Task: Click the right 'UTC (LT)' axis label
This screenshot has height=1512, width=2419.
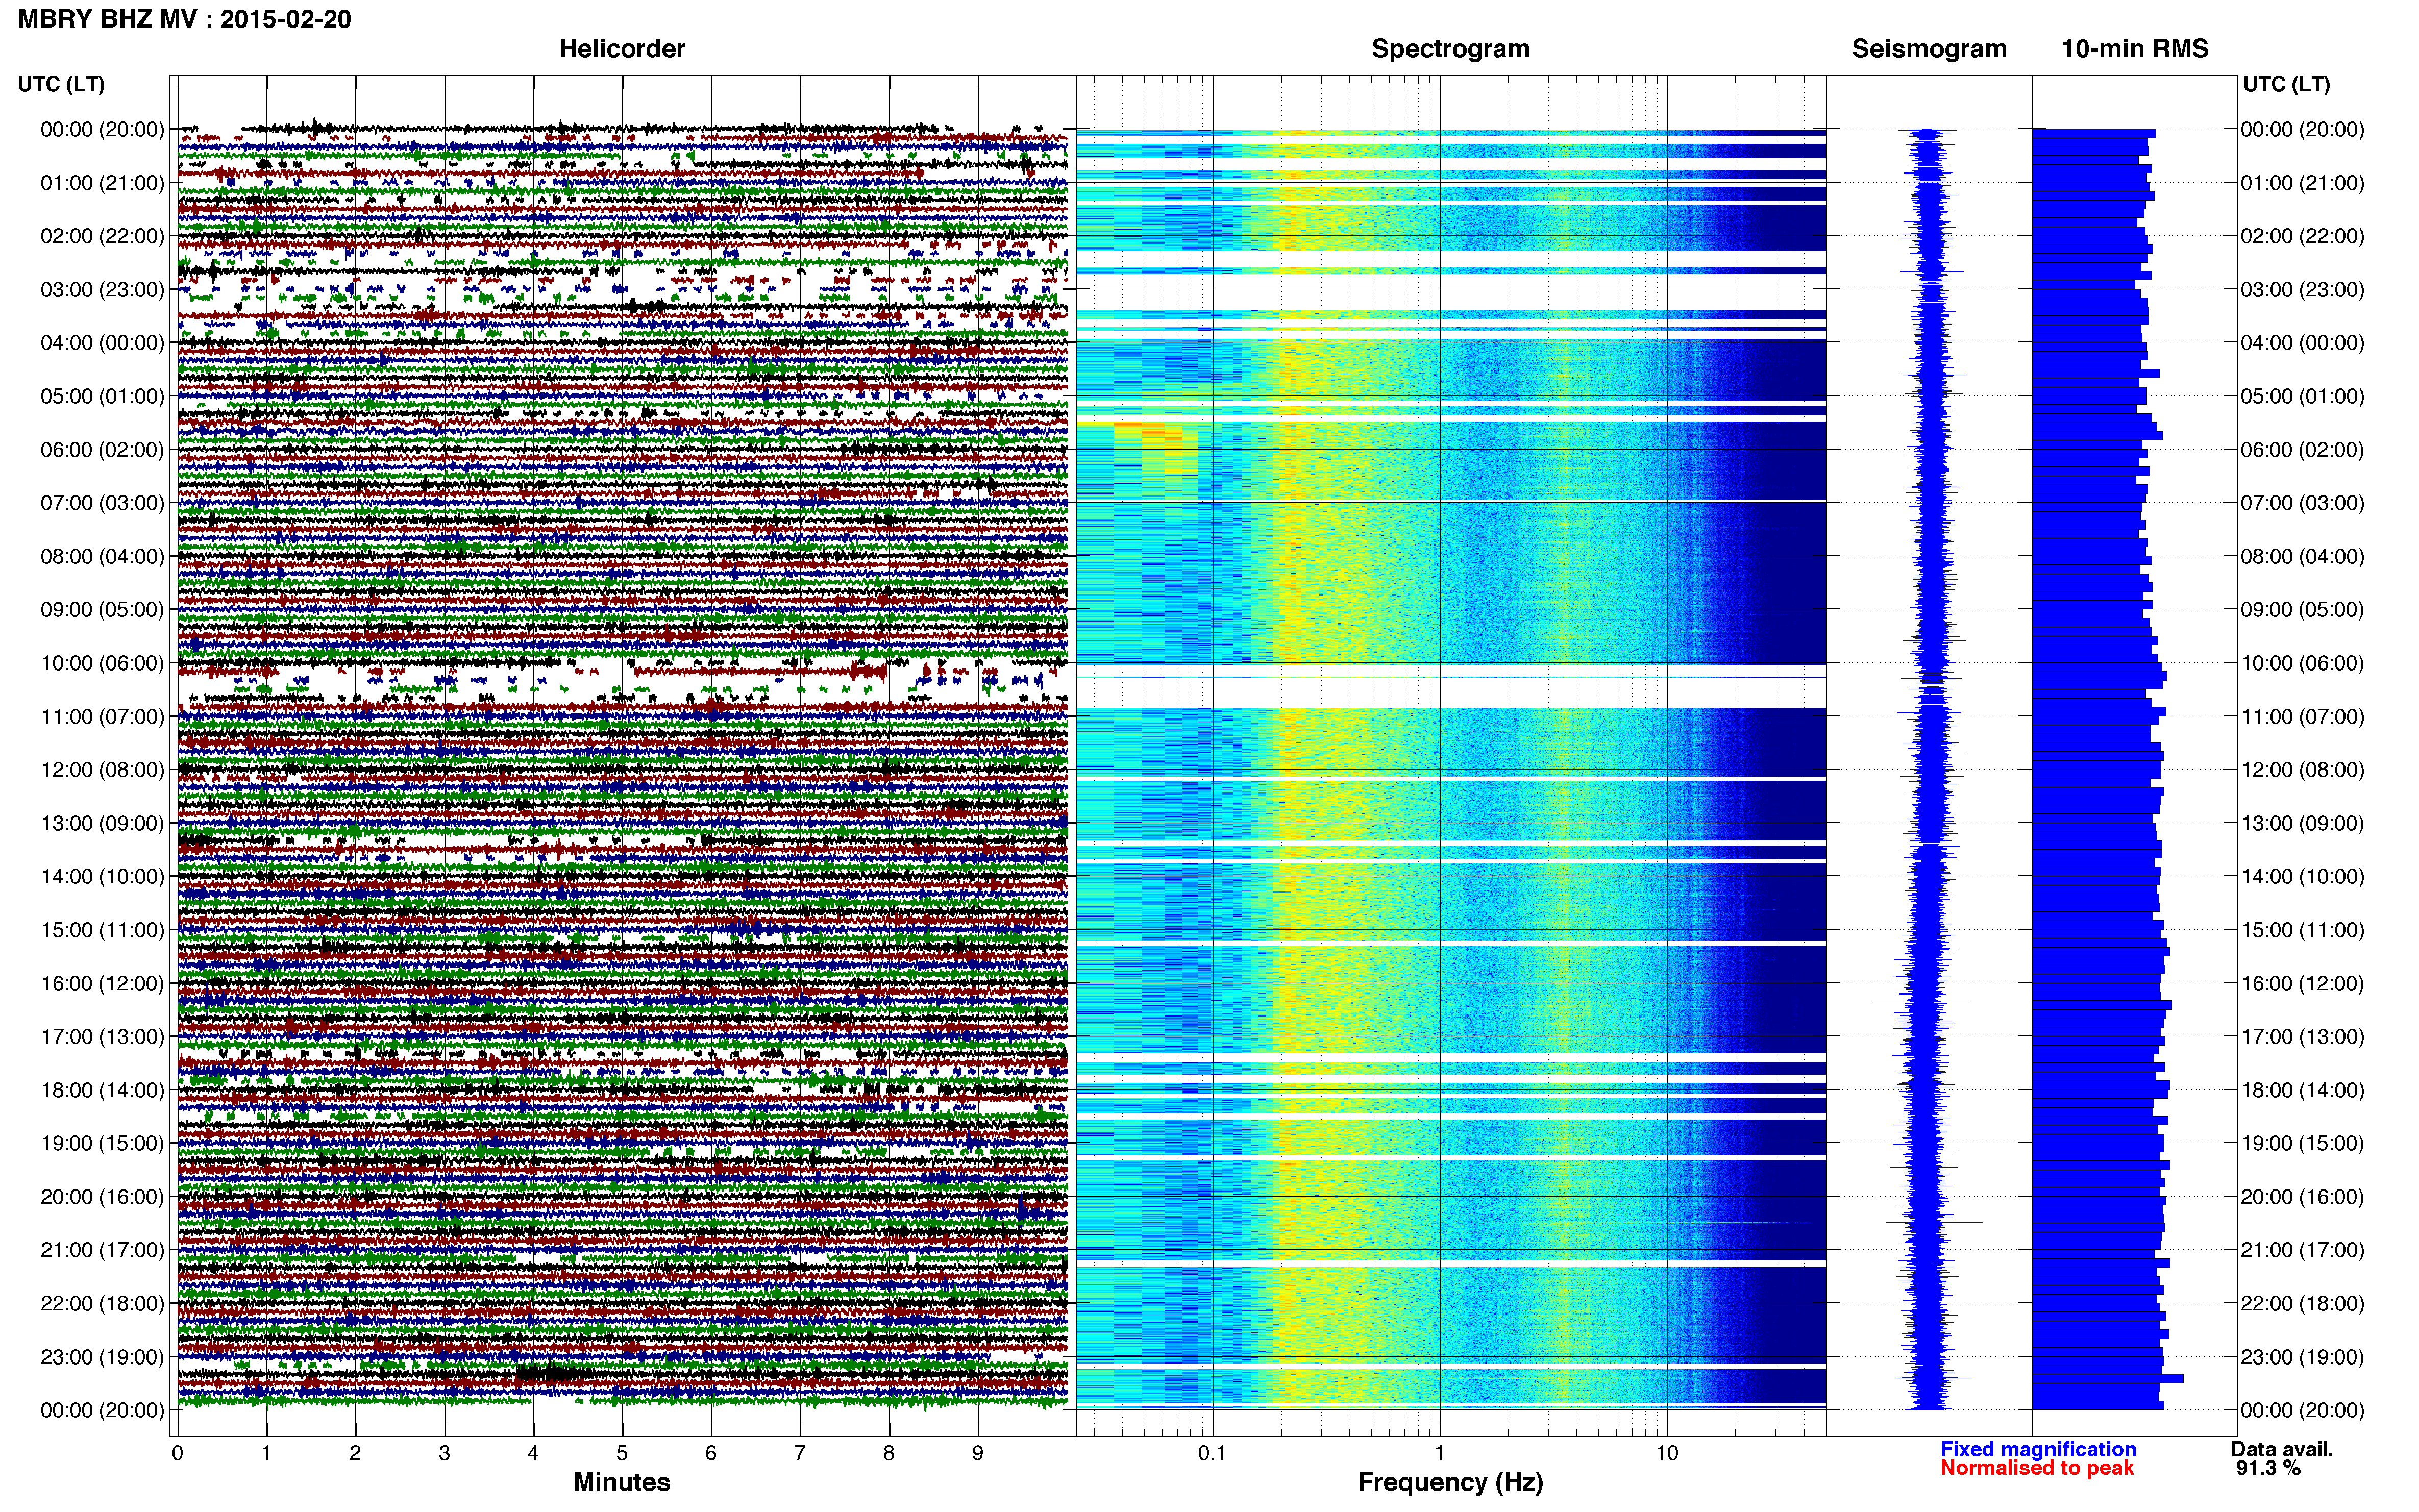Action: (2286, 84)
